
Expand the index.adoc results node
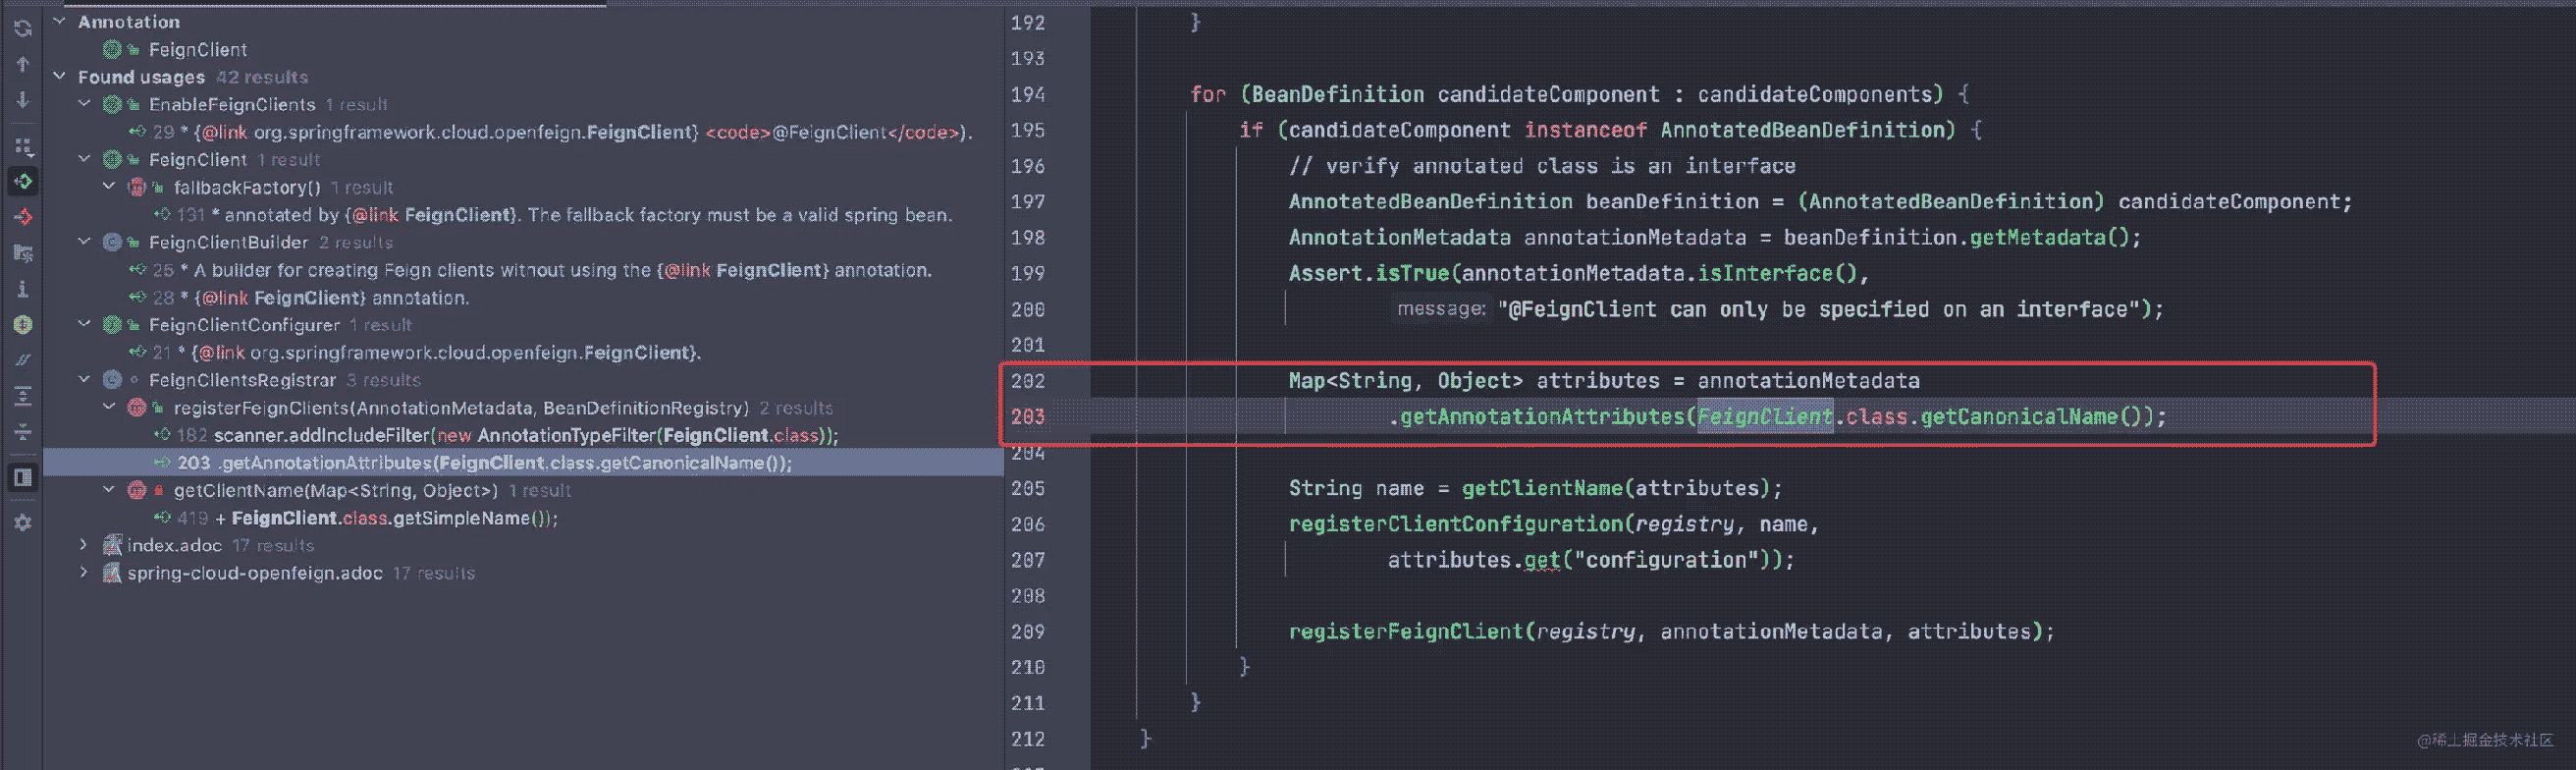point(84,545)
